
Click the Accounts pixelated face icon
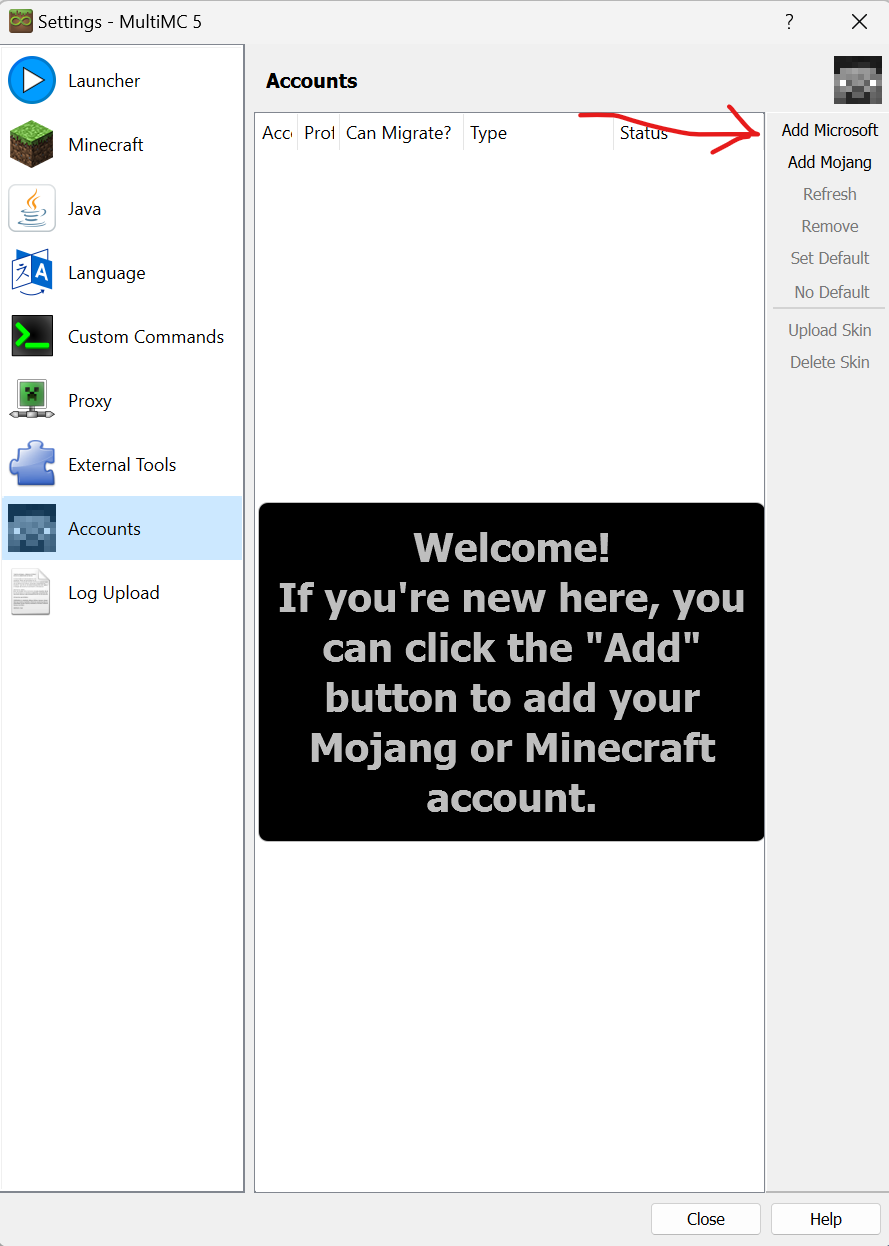pos(32,529)
